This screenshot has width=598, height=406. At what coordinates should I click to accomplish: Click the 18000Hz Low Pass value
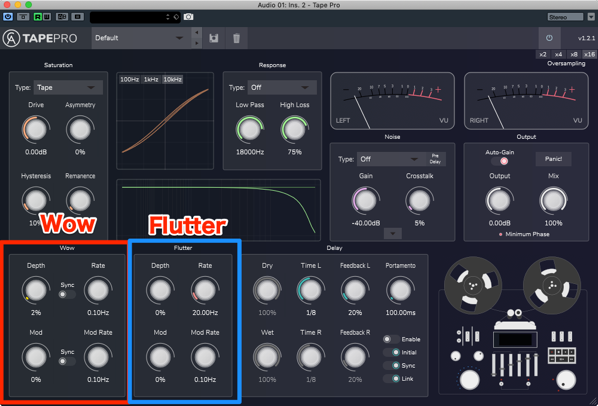[x=250, y=152]
